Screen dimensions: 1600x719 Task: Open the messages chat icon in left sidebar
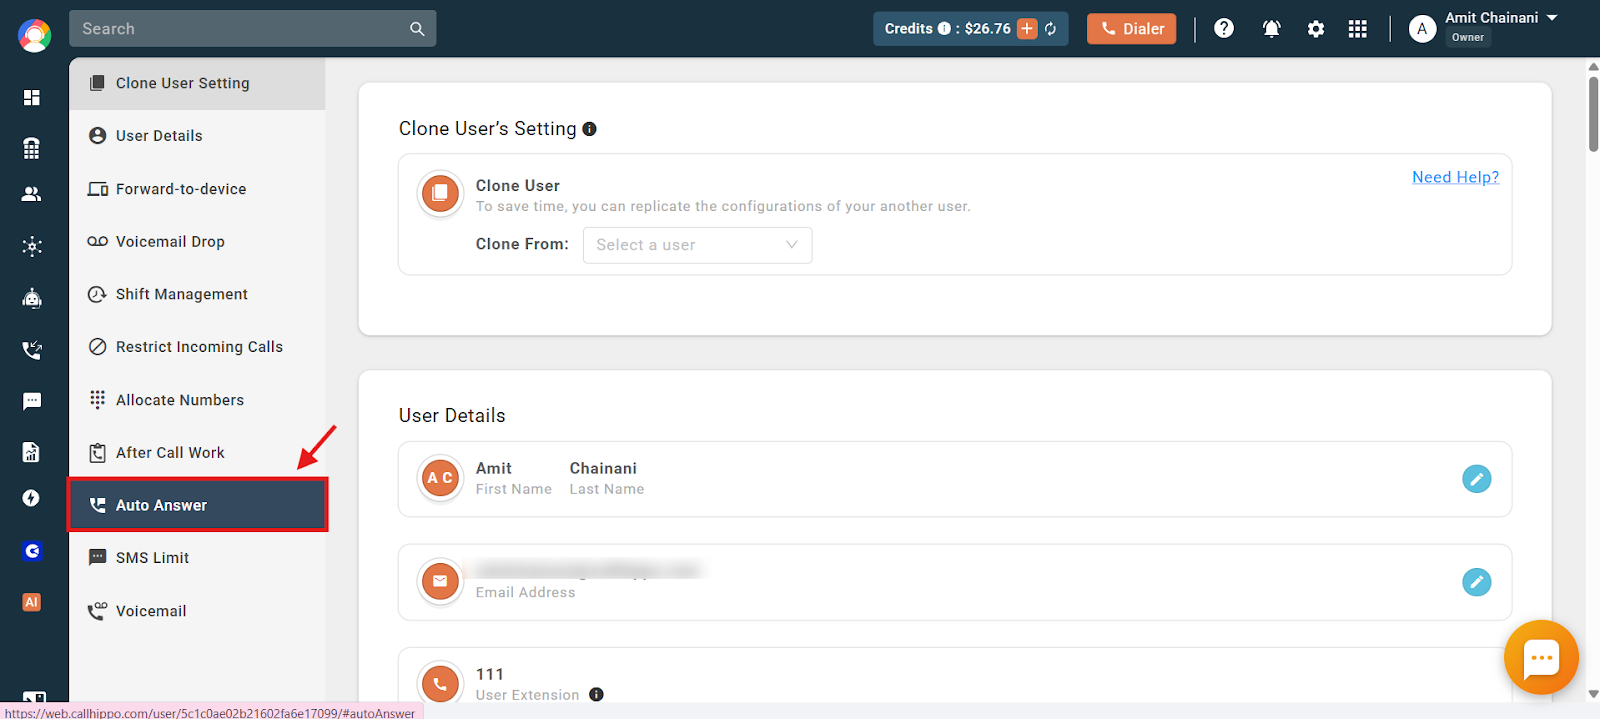pos(32,401)
